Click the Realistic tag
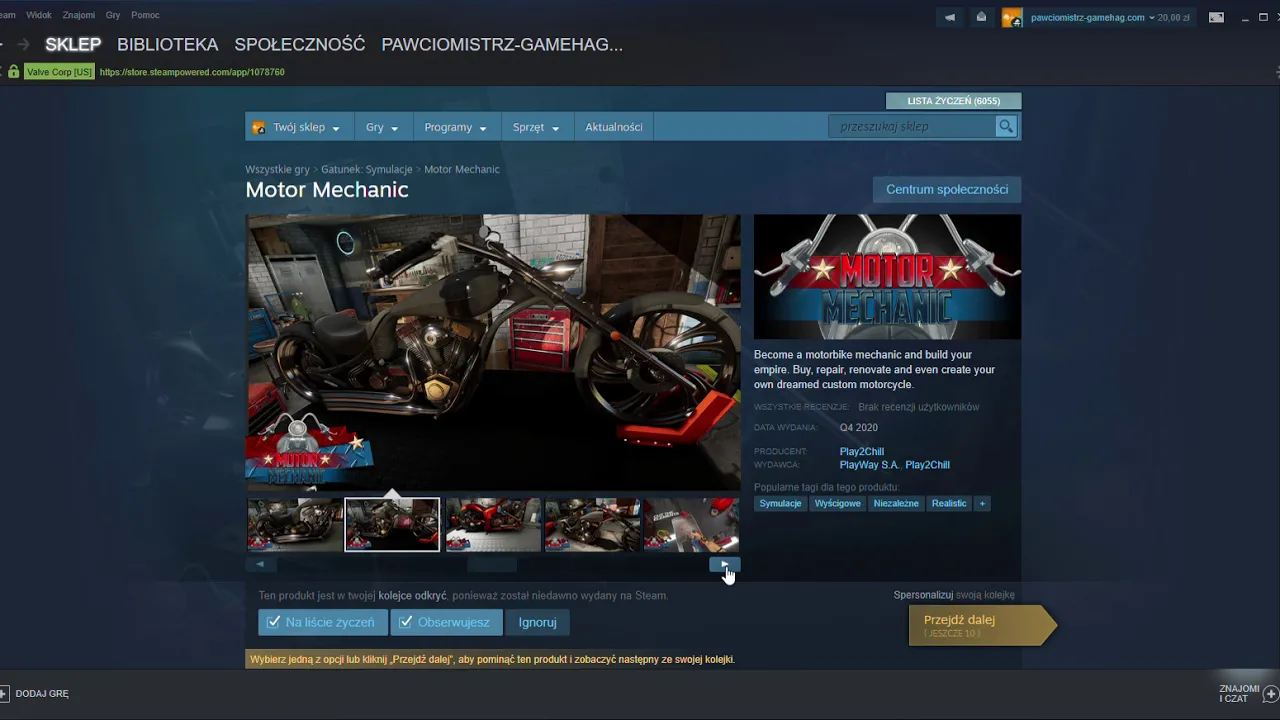The height and width of the screenshot is (720, 1280). [x=949, y=503]
